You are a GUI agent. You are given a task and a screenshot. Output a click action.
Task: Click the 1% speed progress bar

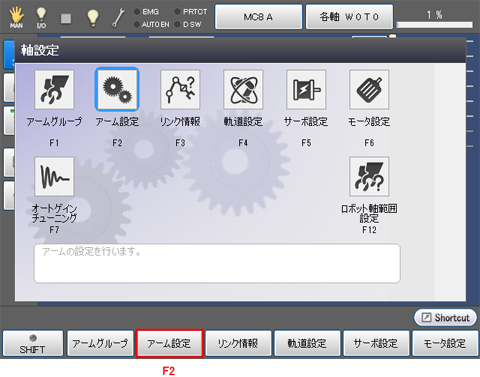point(434,25)
